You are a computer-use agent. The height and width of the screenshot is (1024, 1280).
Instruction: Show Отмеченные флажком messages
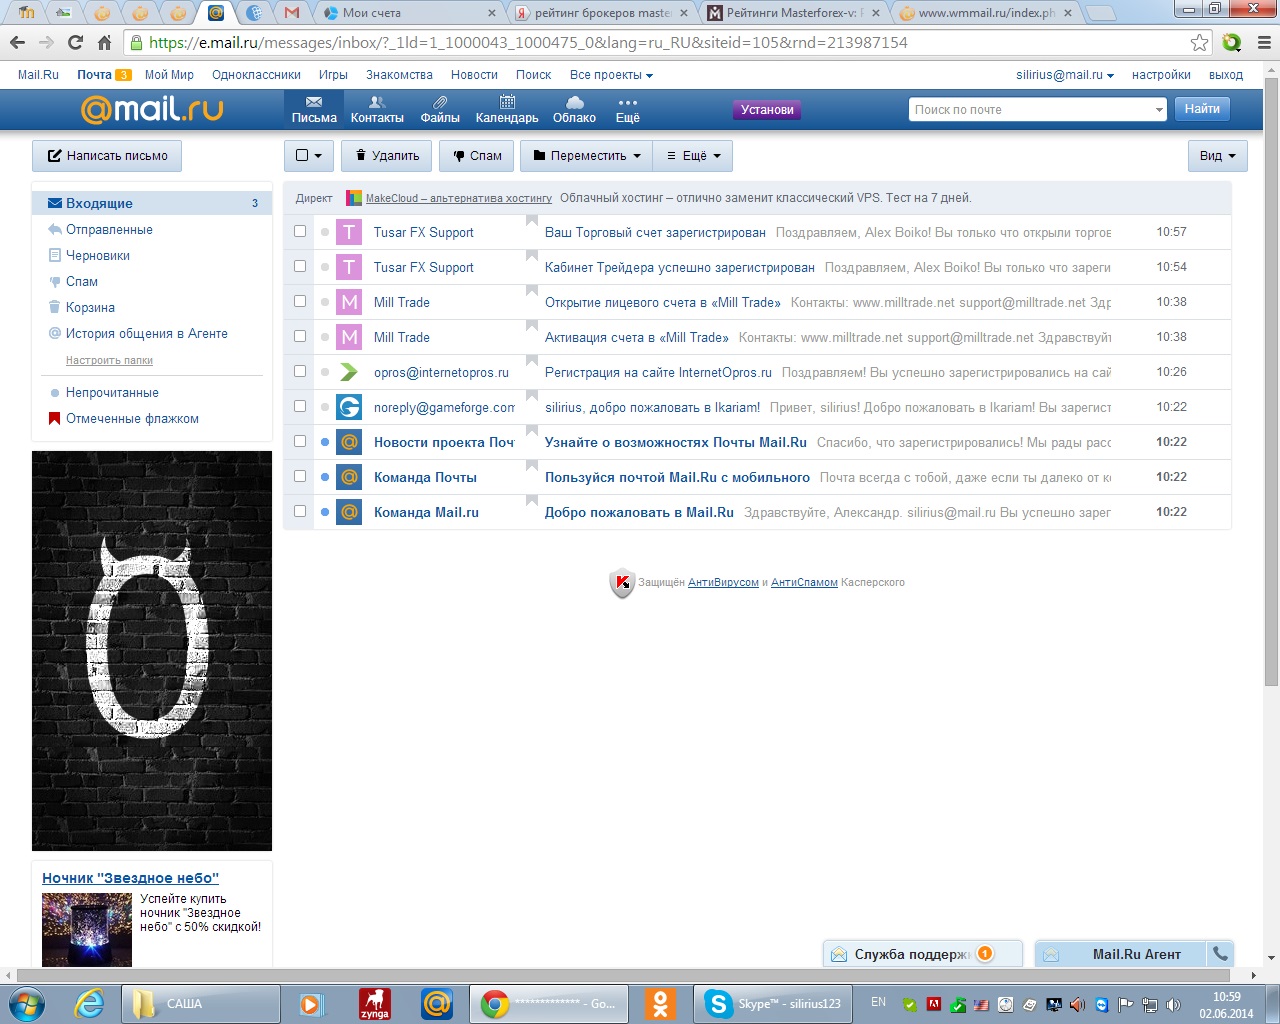[x=132, y=418]
